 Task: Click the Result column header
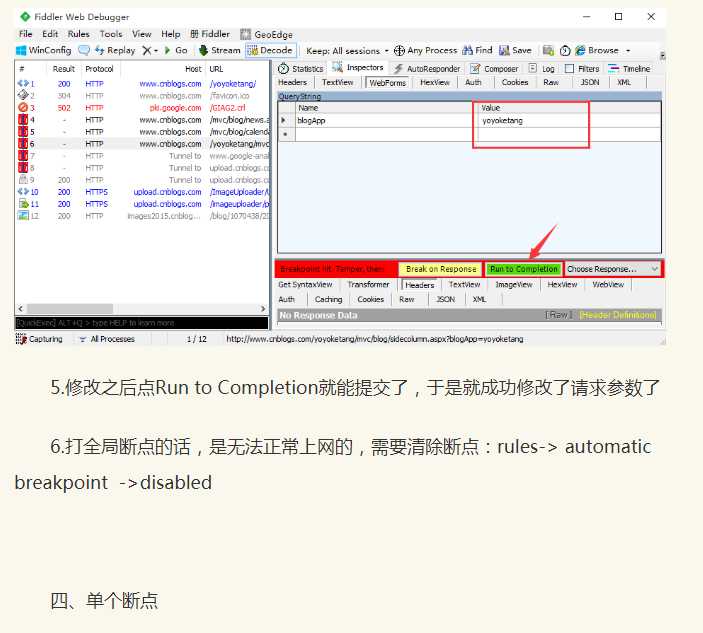pyautogui.click(x=64, y=69)
